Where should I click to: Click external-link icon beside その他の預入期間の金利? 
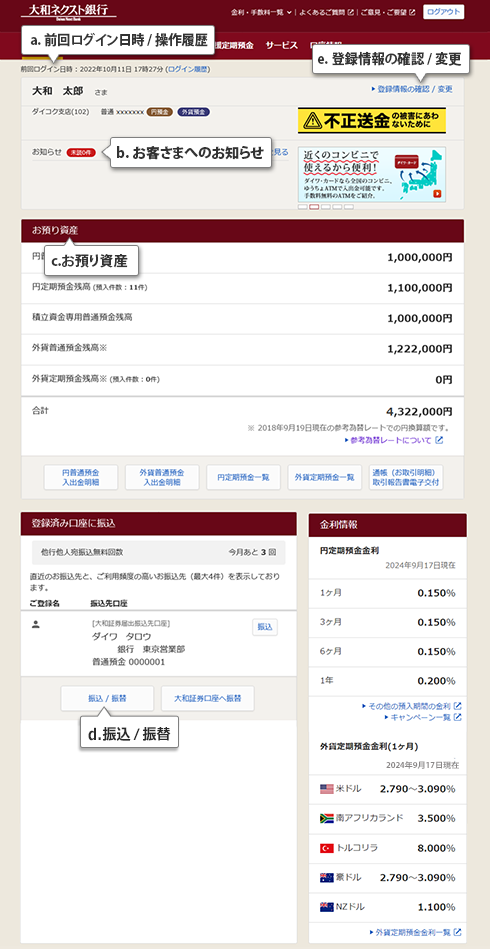tap(458, 706)
